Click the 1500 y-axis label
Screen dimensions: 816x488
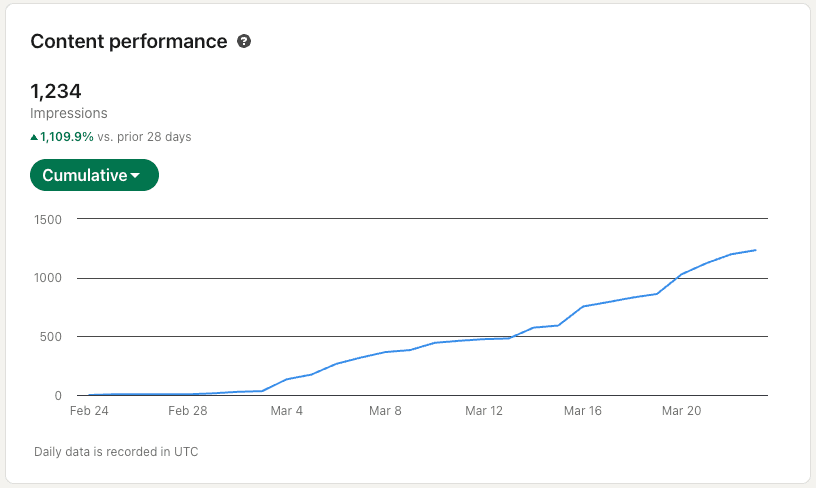pos(48,220)
